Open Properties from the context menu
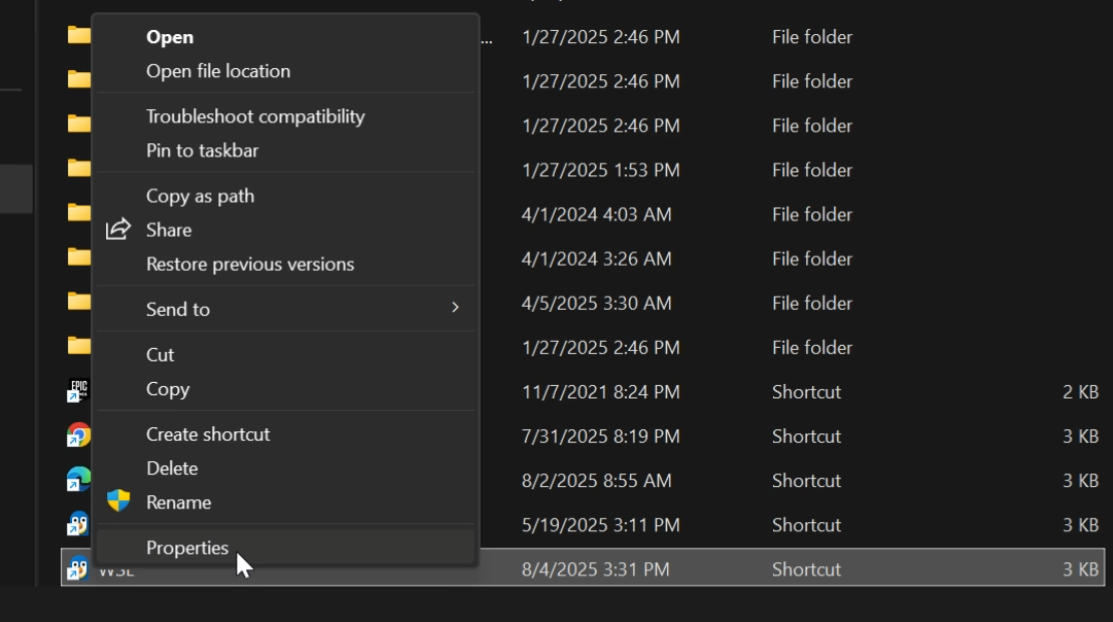The image size is (1113, 622). (x=187, y=548)
